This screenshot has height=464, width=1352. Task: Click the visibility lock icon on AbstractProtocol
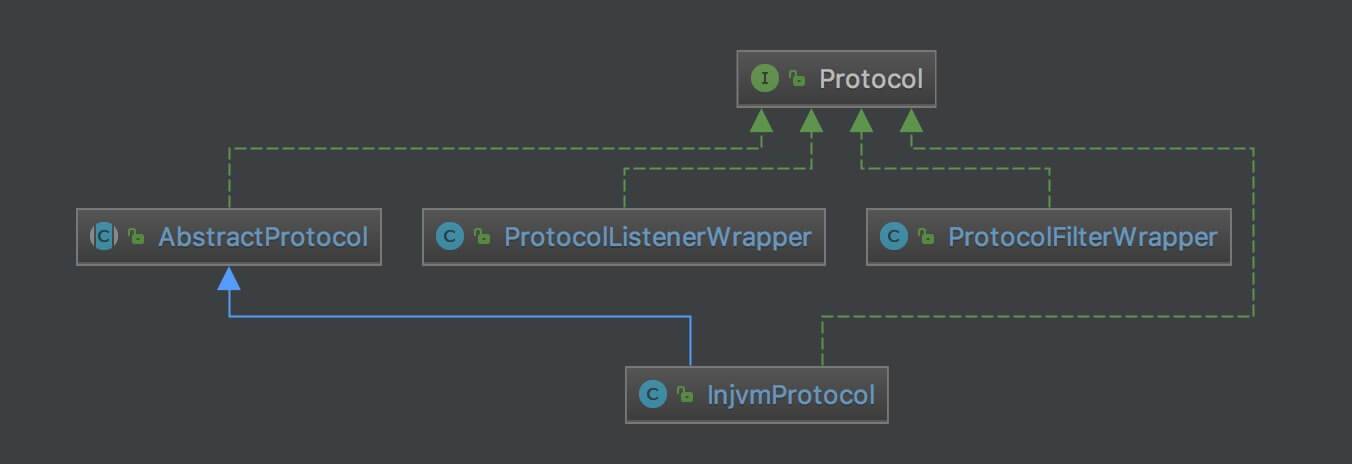136,237
